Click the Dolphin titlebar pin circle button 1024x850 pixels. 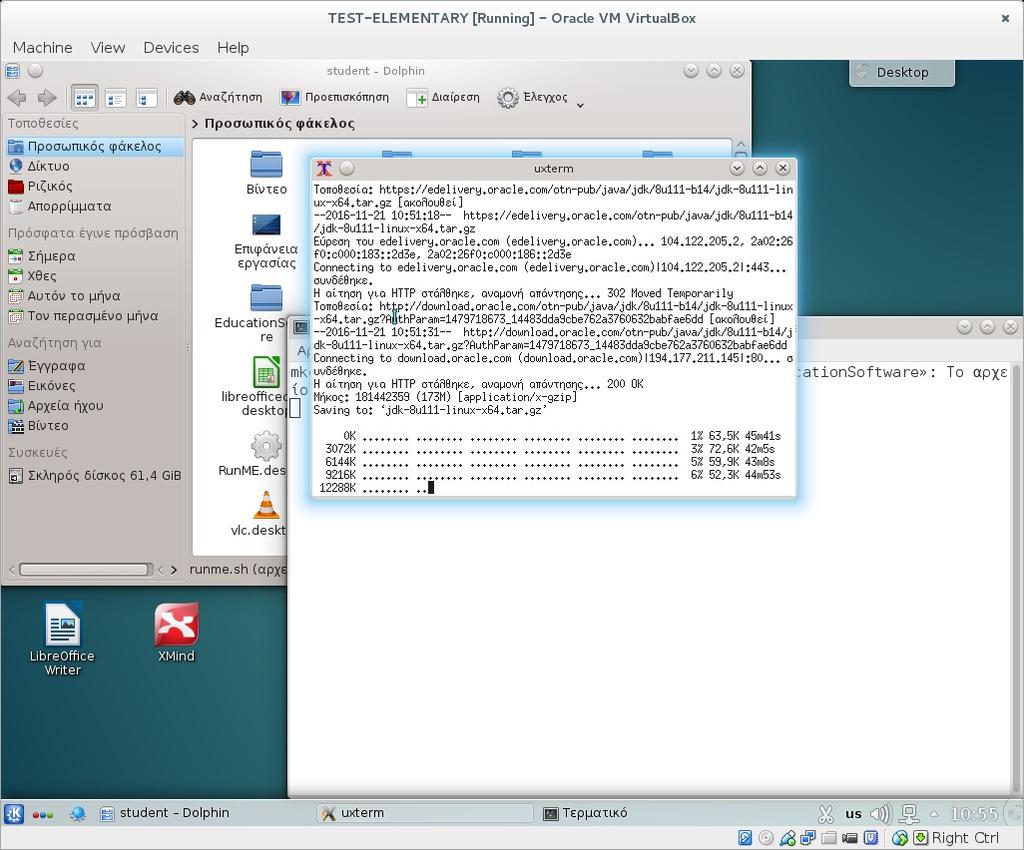(x=36, y=71)
